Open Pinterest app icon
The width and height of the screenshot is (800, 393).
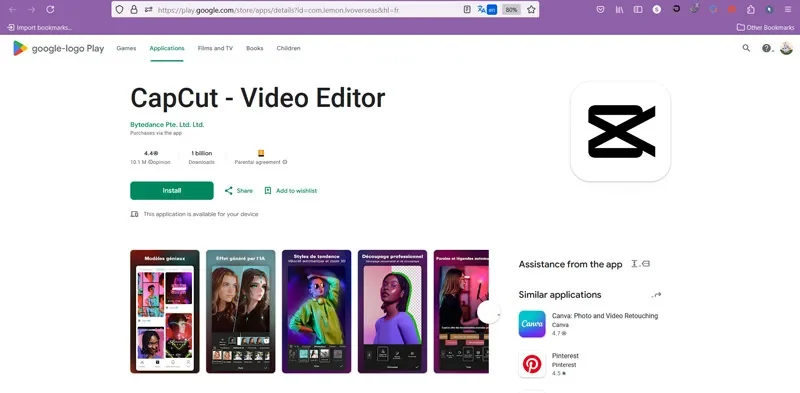532,364
